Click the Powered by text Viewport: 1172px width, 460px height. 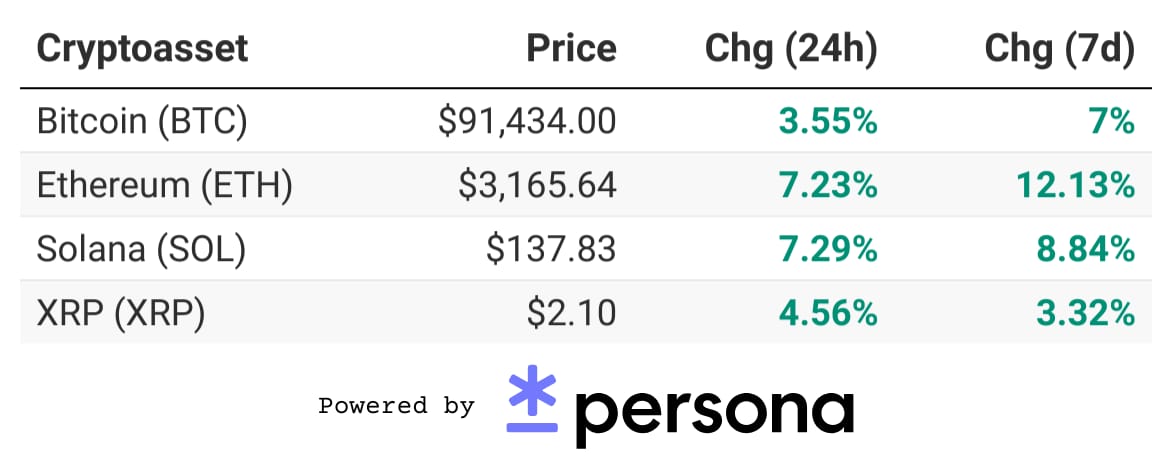396,406
